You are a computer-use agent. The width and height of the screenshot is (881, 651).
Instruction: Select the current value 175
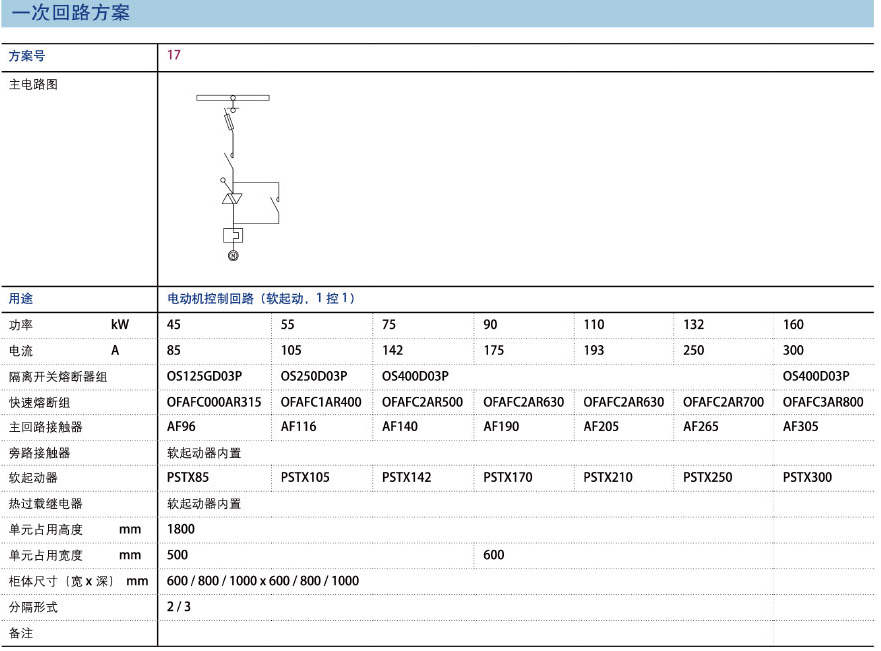coord(494,350)
